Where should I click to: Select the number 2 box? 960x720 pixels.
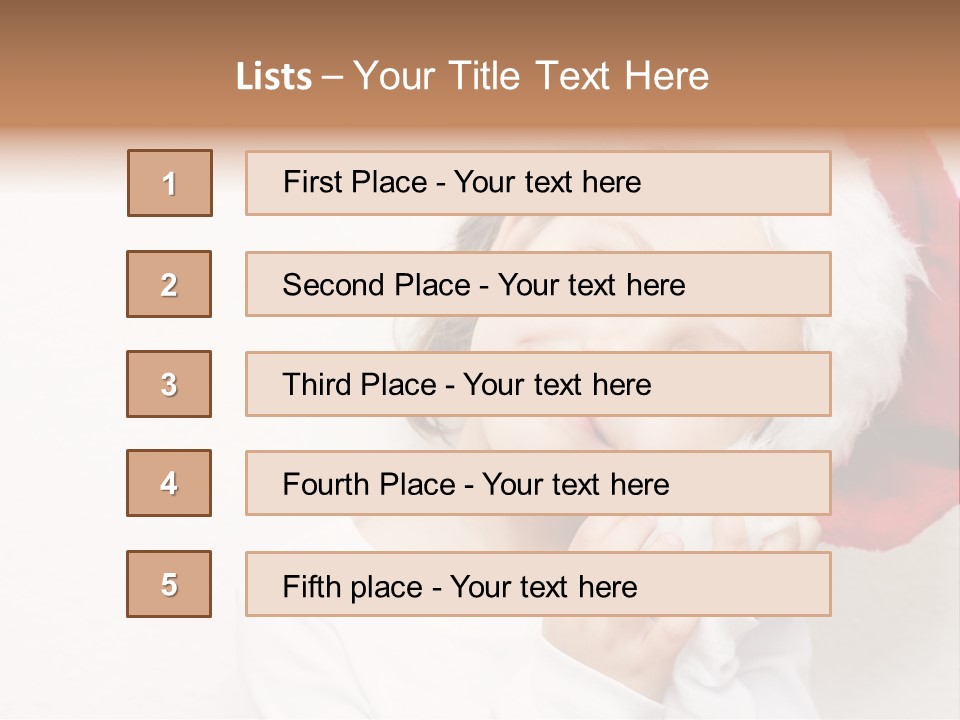click(169, 284)
